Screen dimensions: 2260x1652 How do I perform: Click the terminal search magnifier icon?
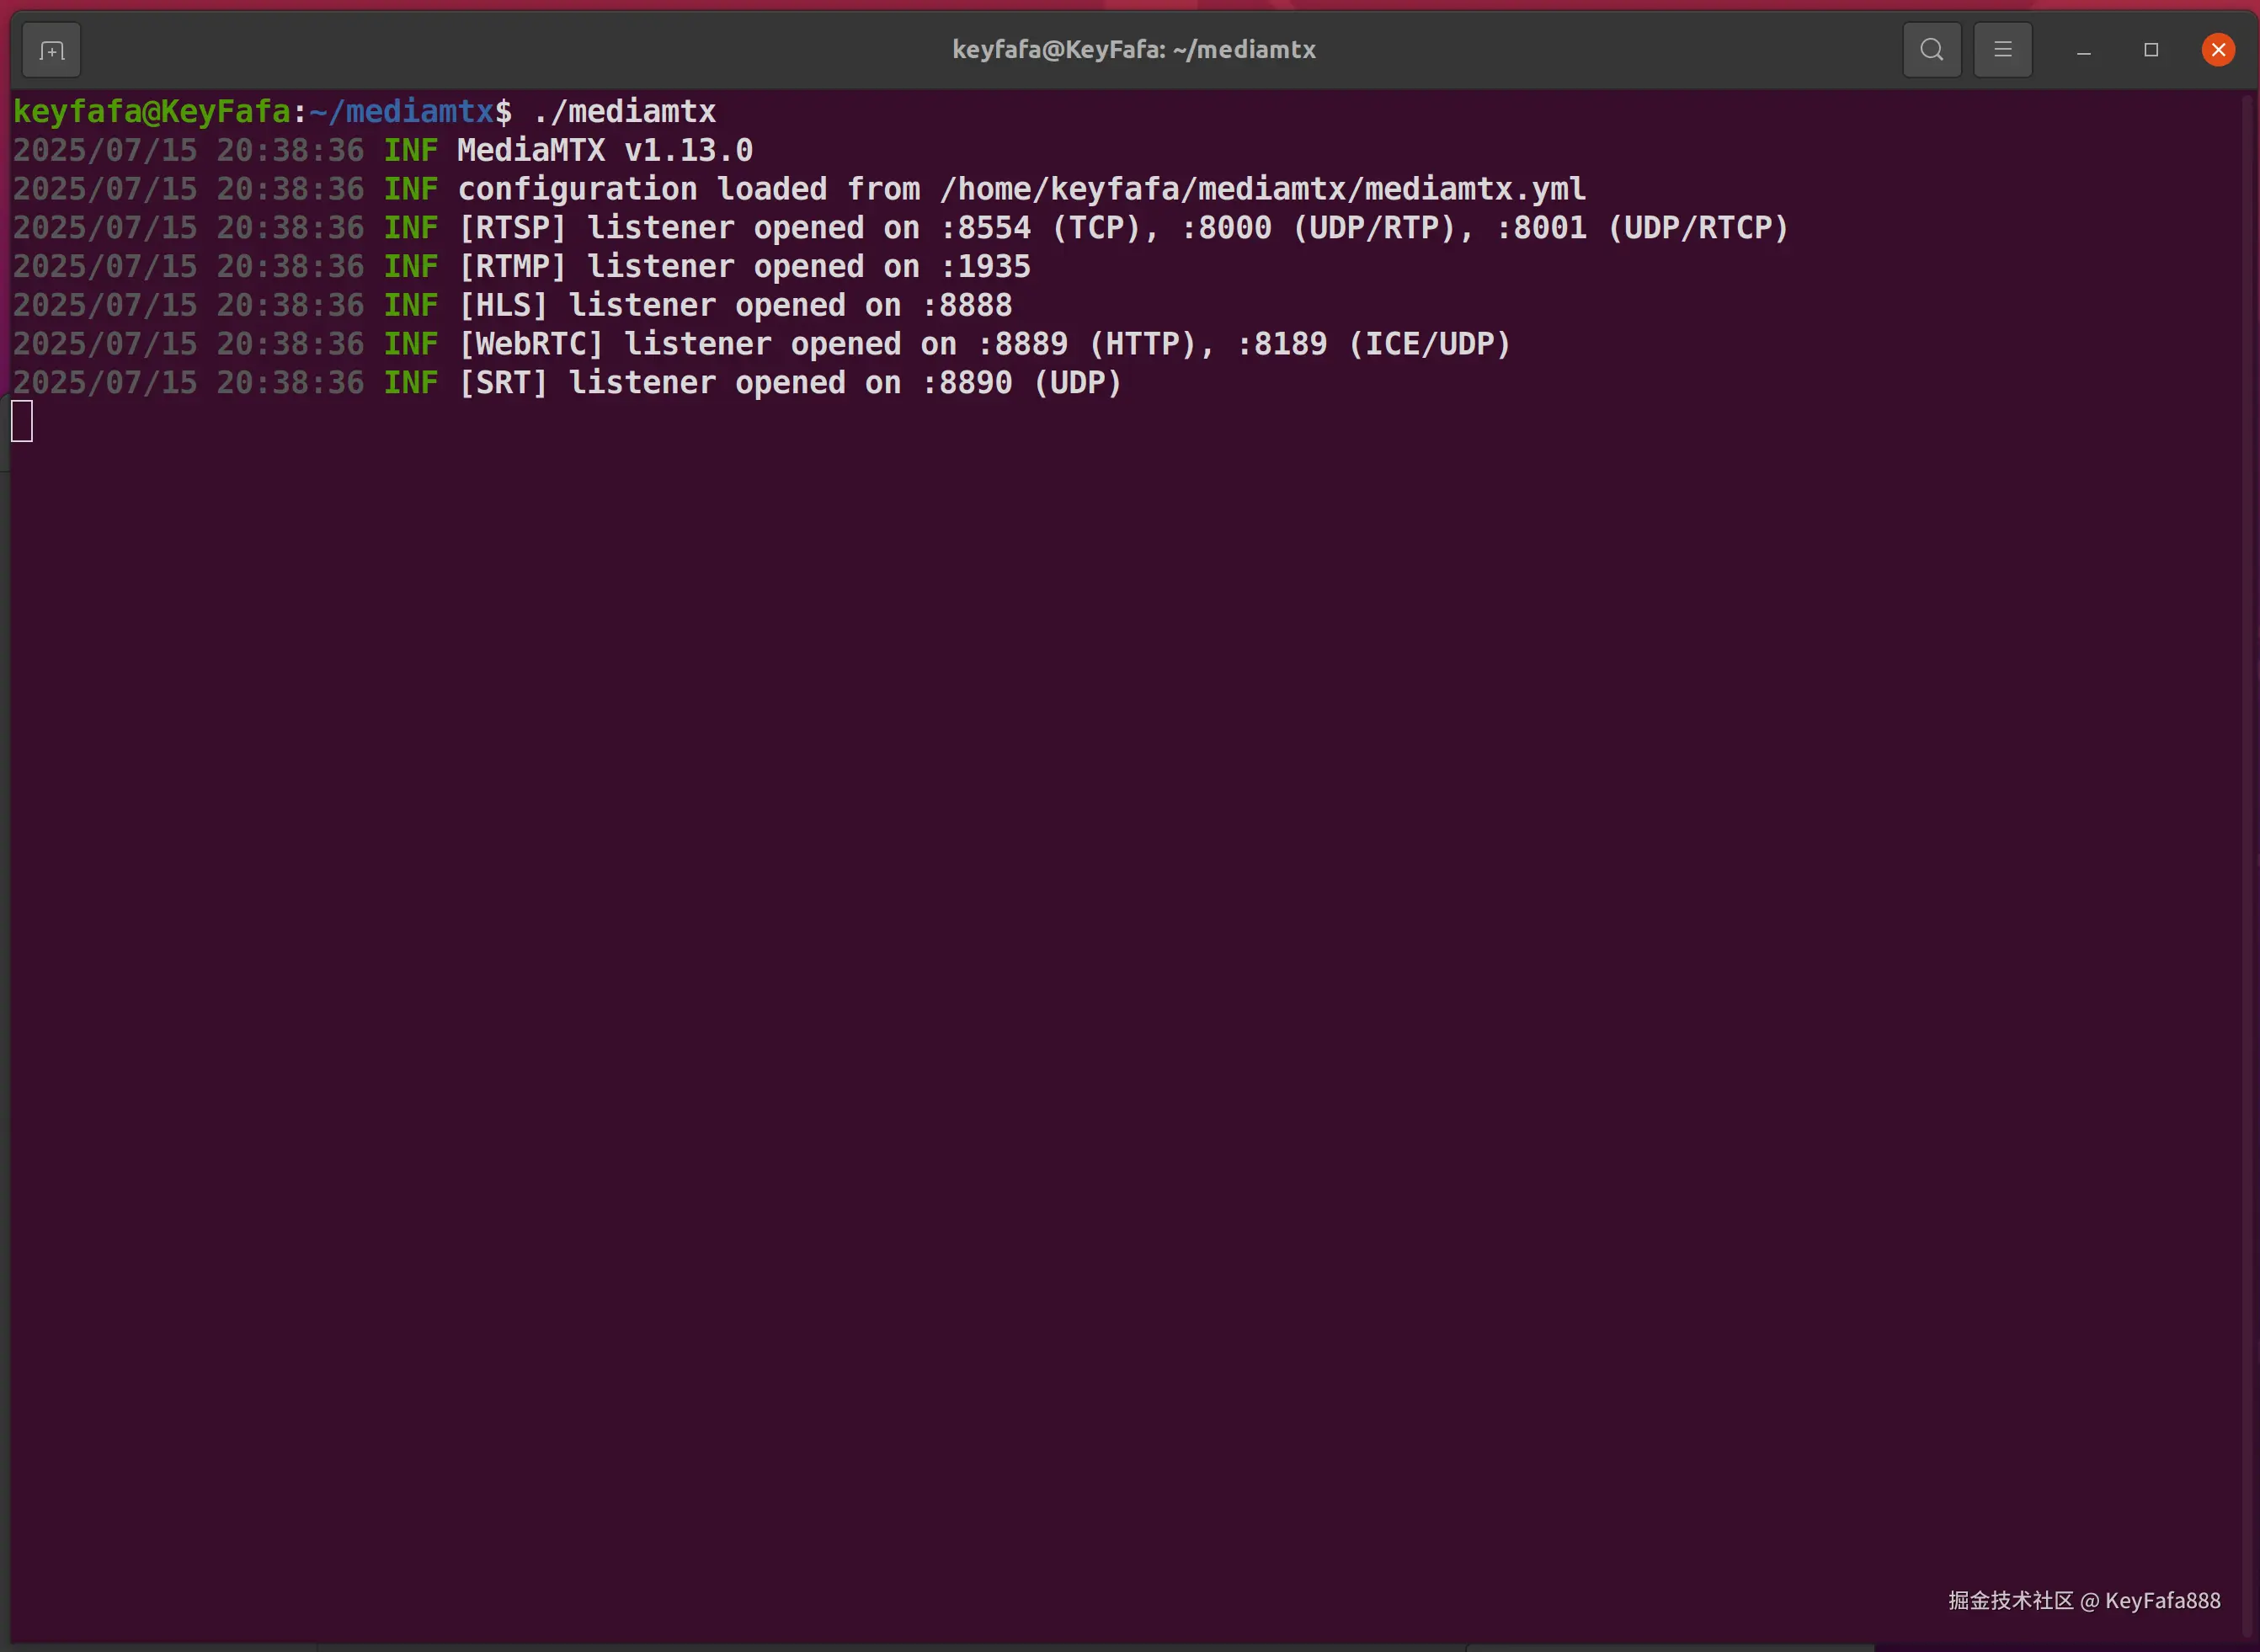coord(1931,50)
